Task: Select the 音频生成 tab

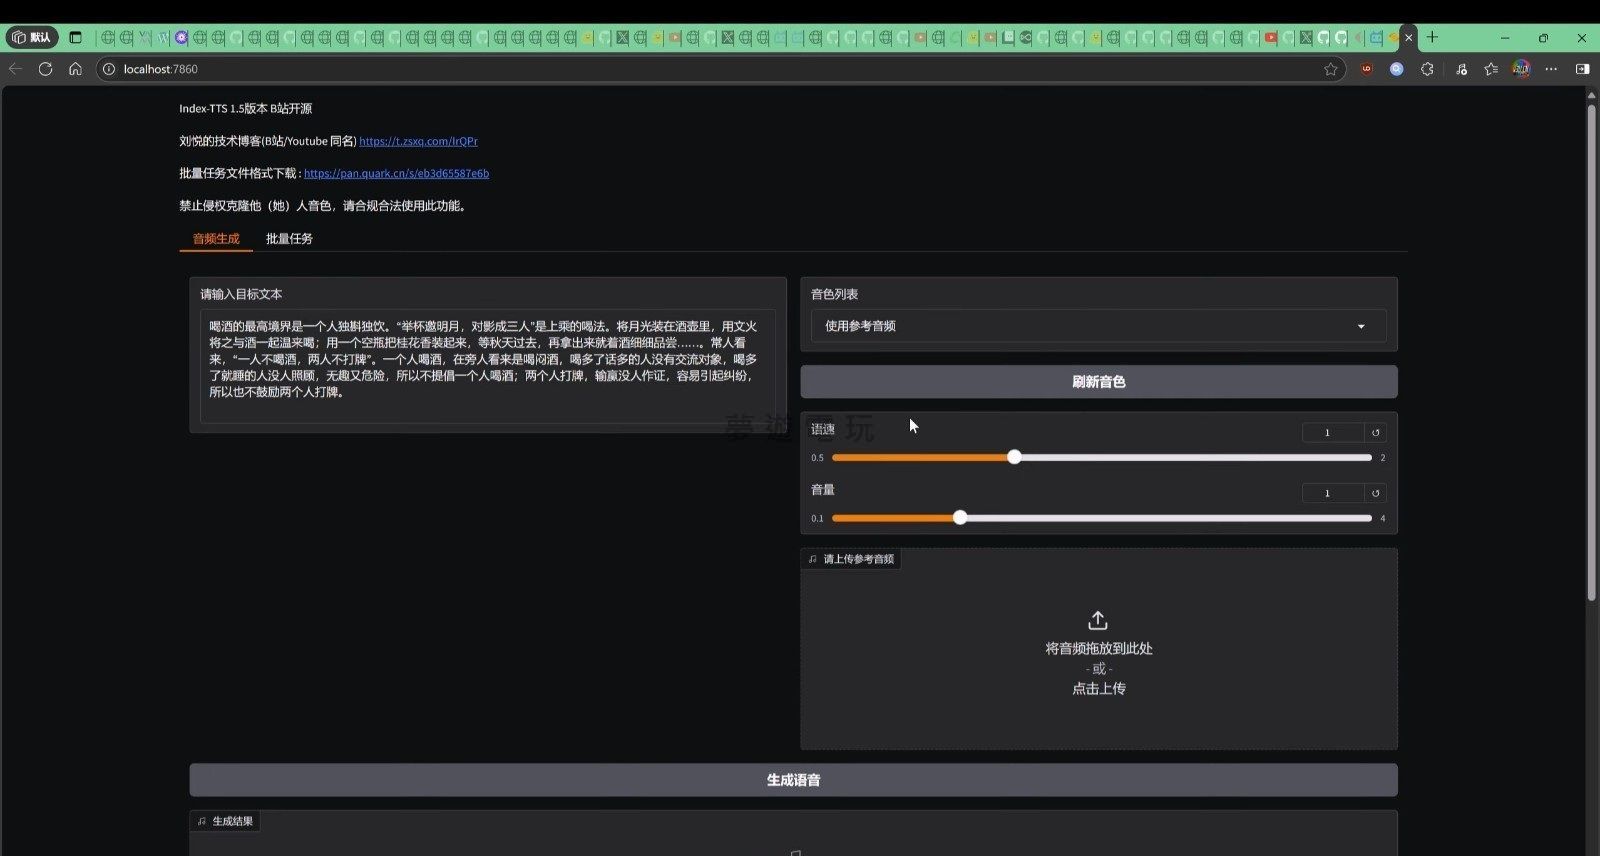Action: (x=216, y=239)
